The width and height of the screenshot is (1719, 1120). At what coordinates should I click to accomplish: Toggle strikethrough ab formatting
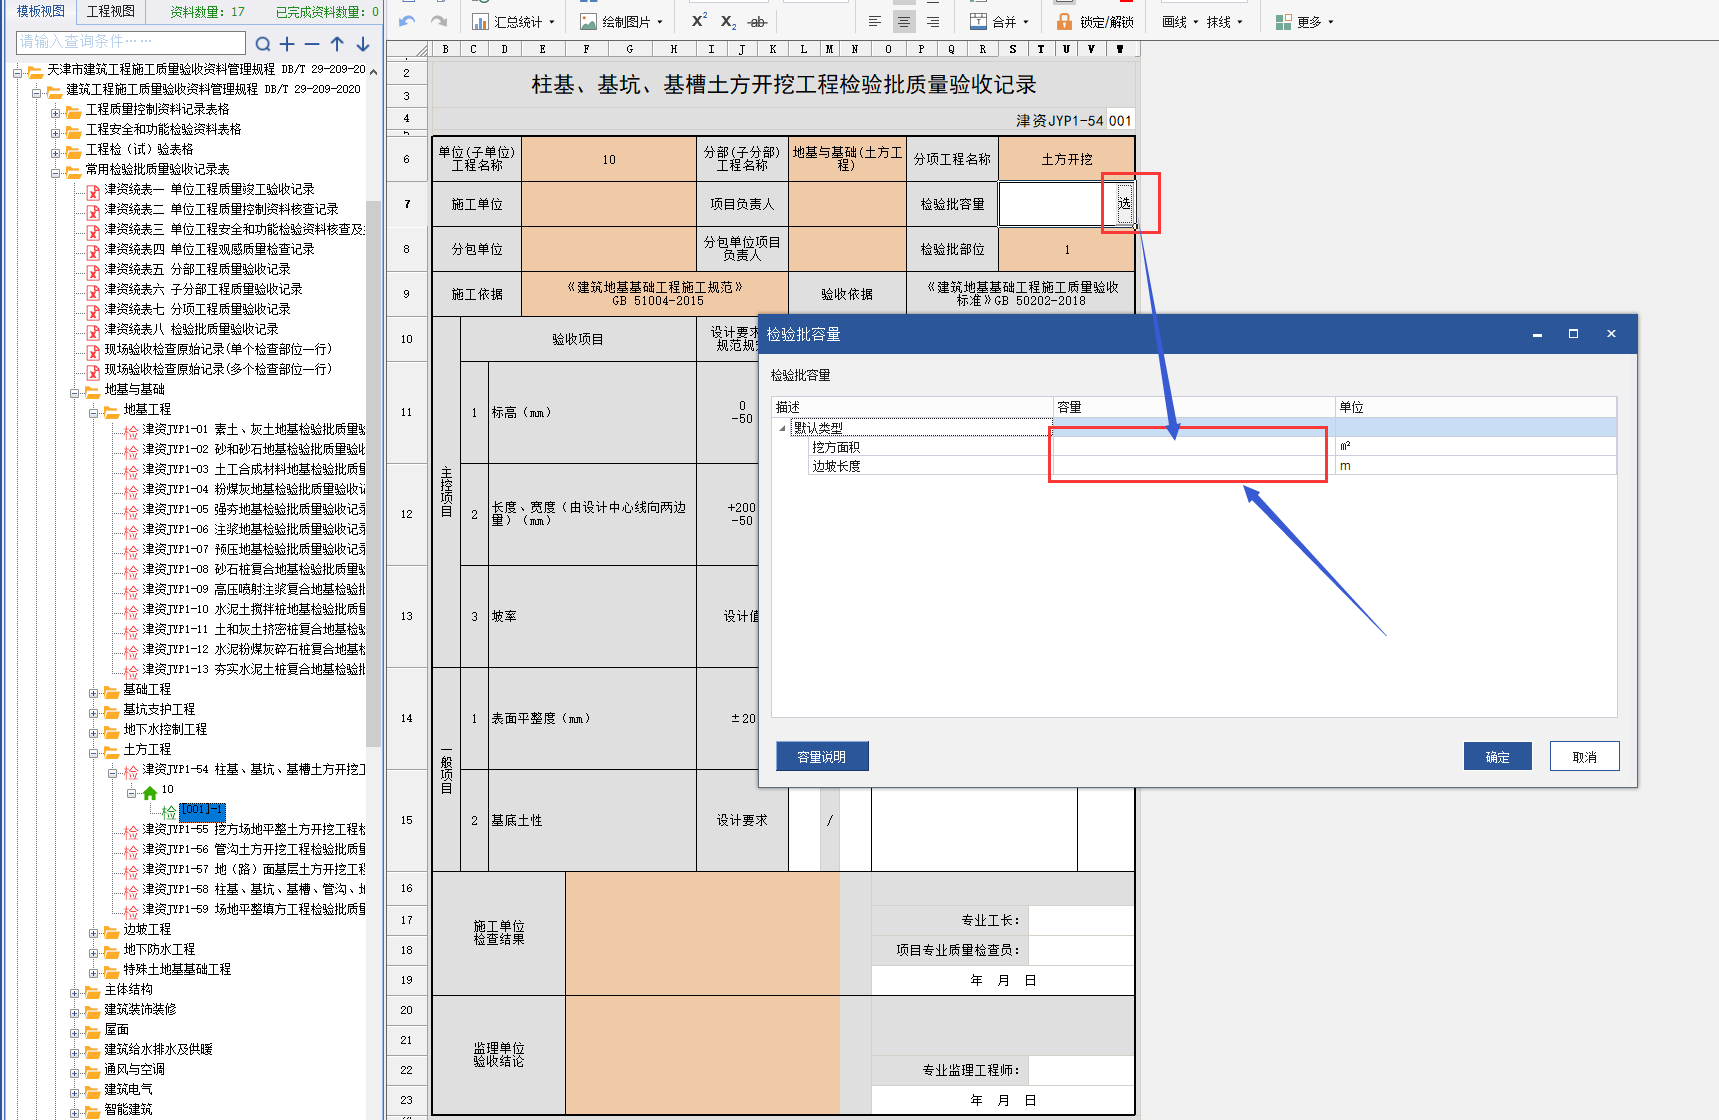[758, 21]
